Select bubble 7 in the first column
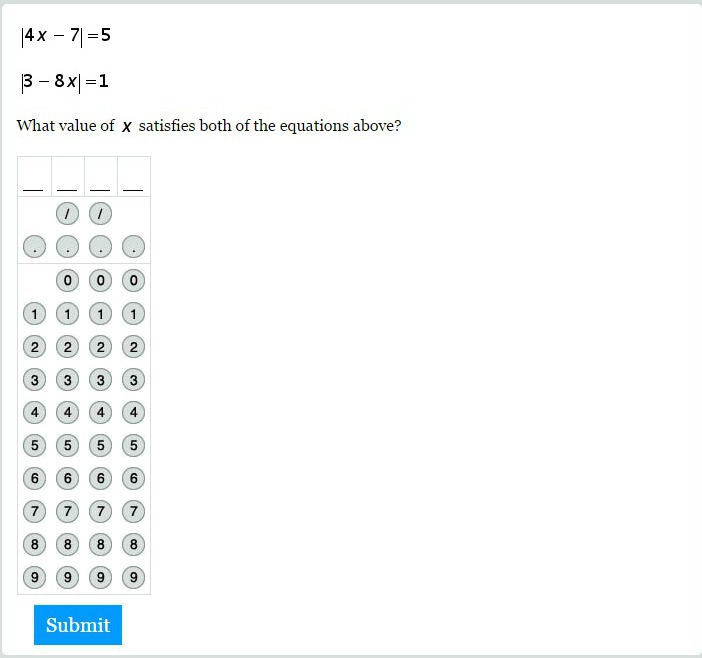Screen dimensions: 702x658 click(34, 512)
